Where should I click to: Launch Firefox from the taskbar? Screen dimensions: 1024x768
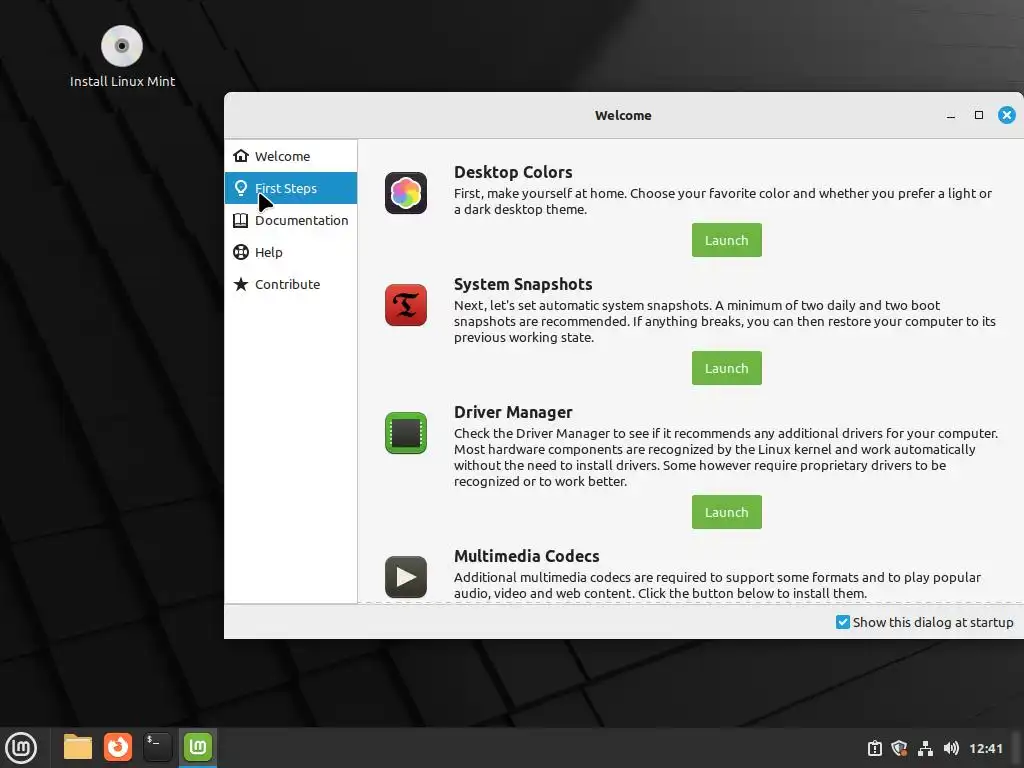click(x=118, y=747)
